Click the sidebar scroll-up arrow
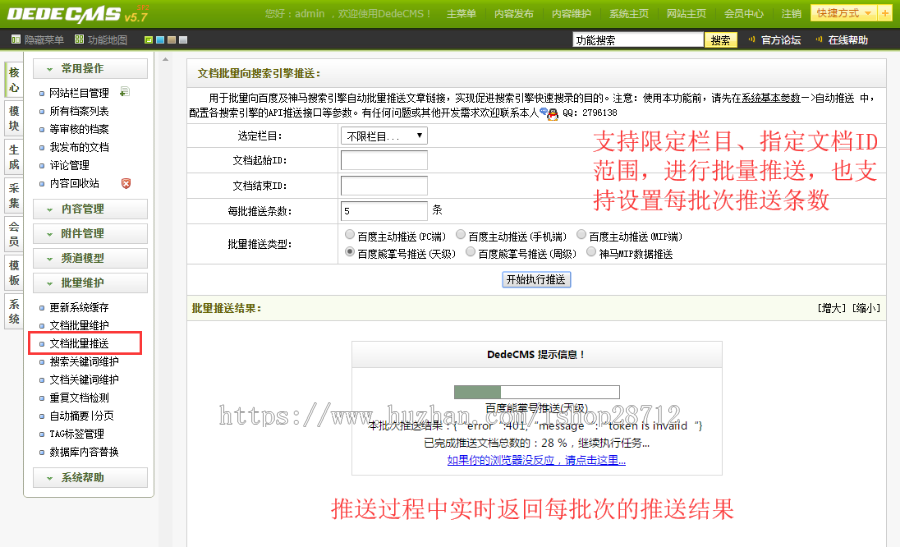 click(165, 60)
